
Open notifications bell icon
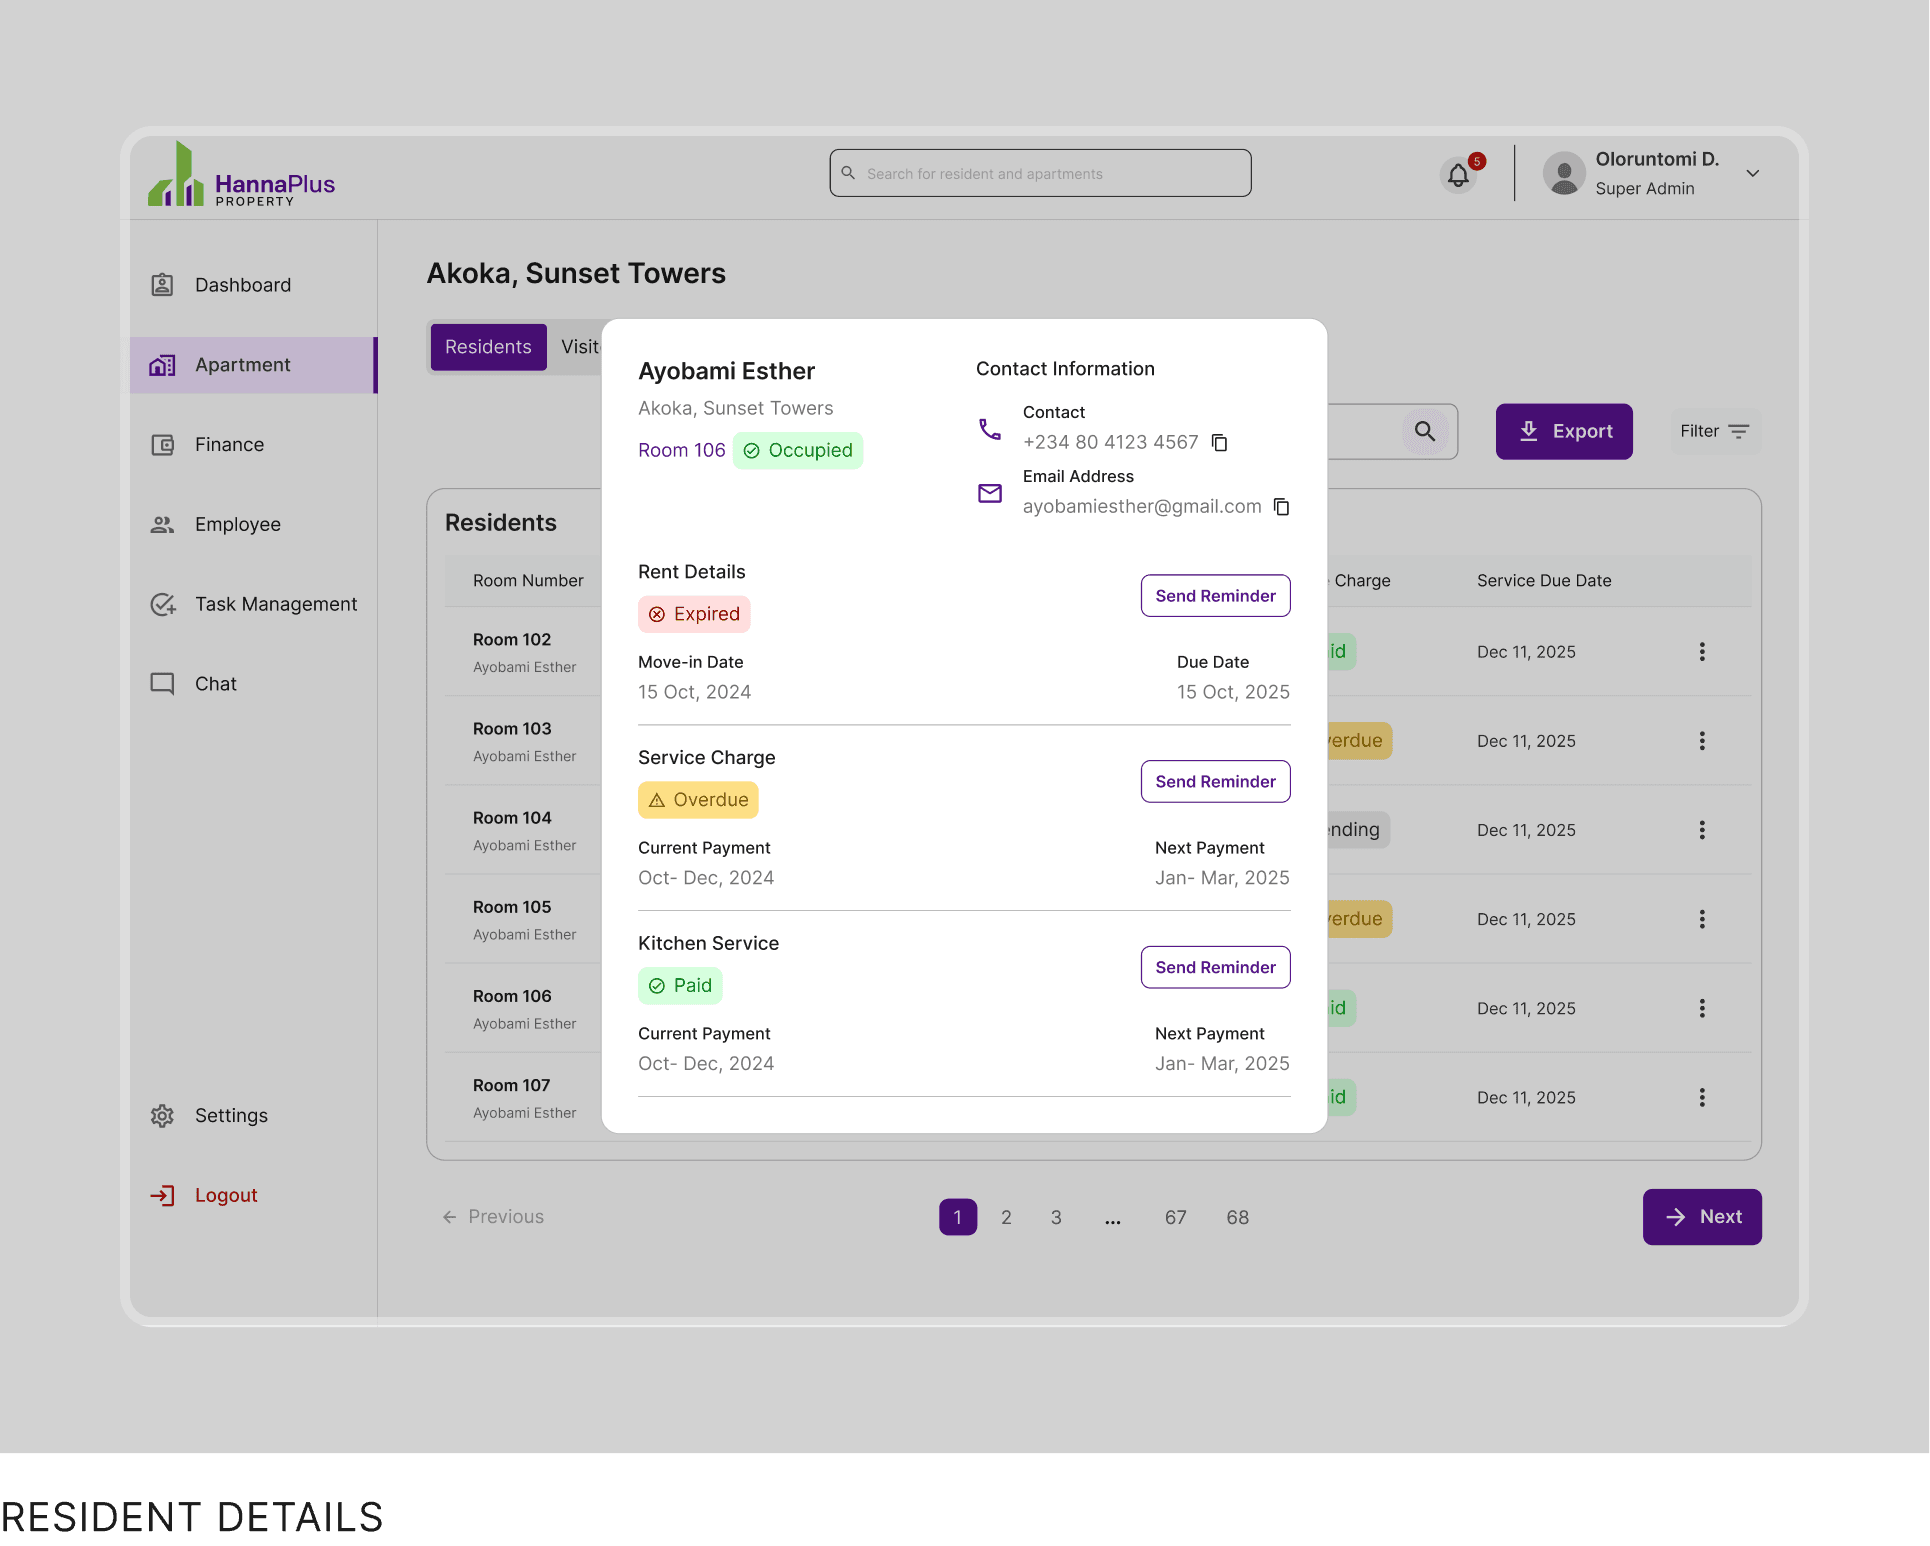(x=1458, y=175)
